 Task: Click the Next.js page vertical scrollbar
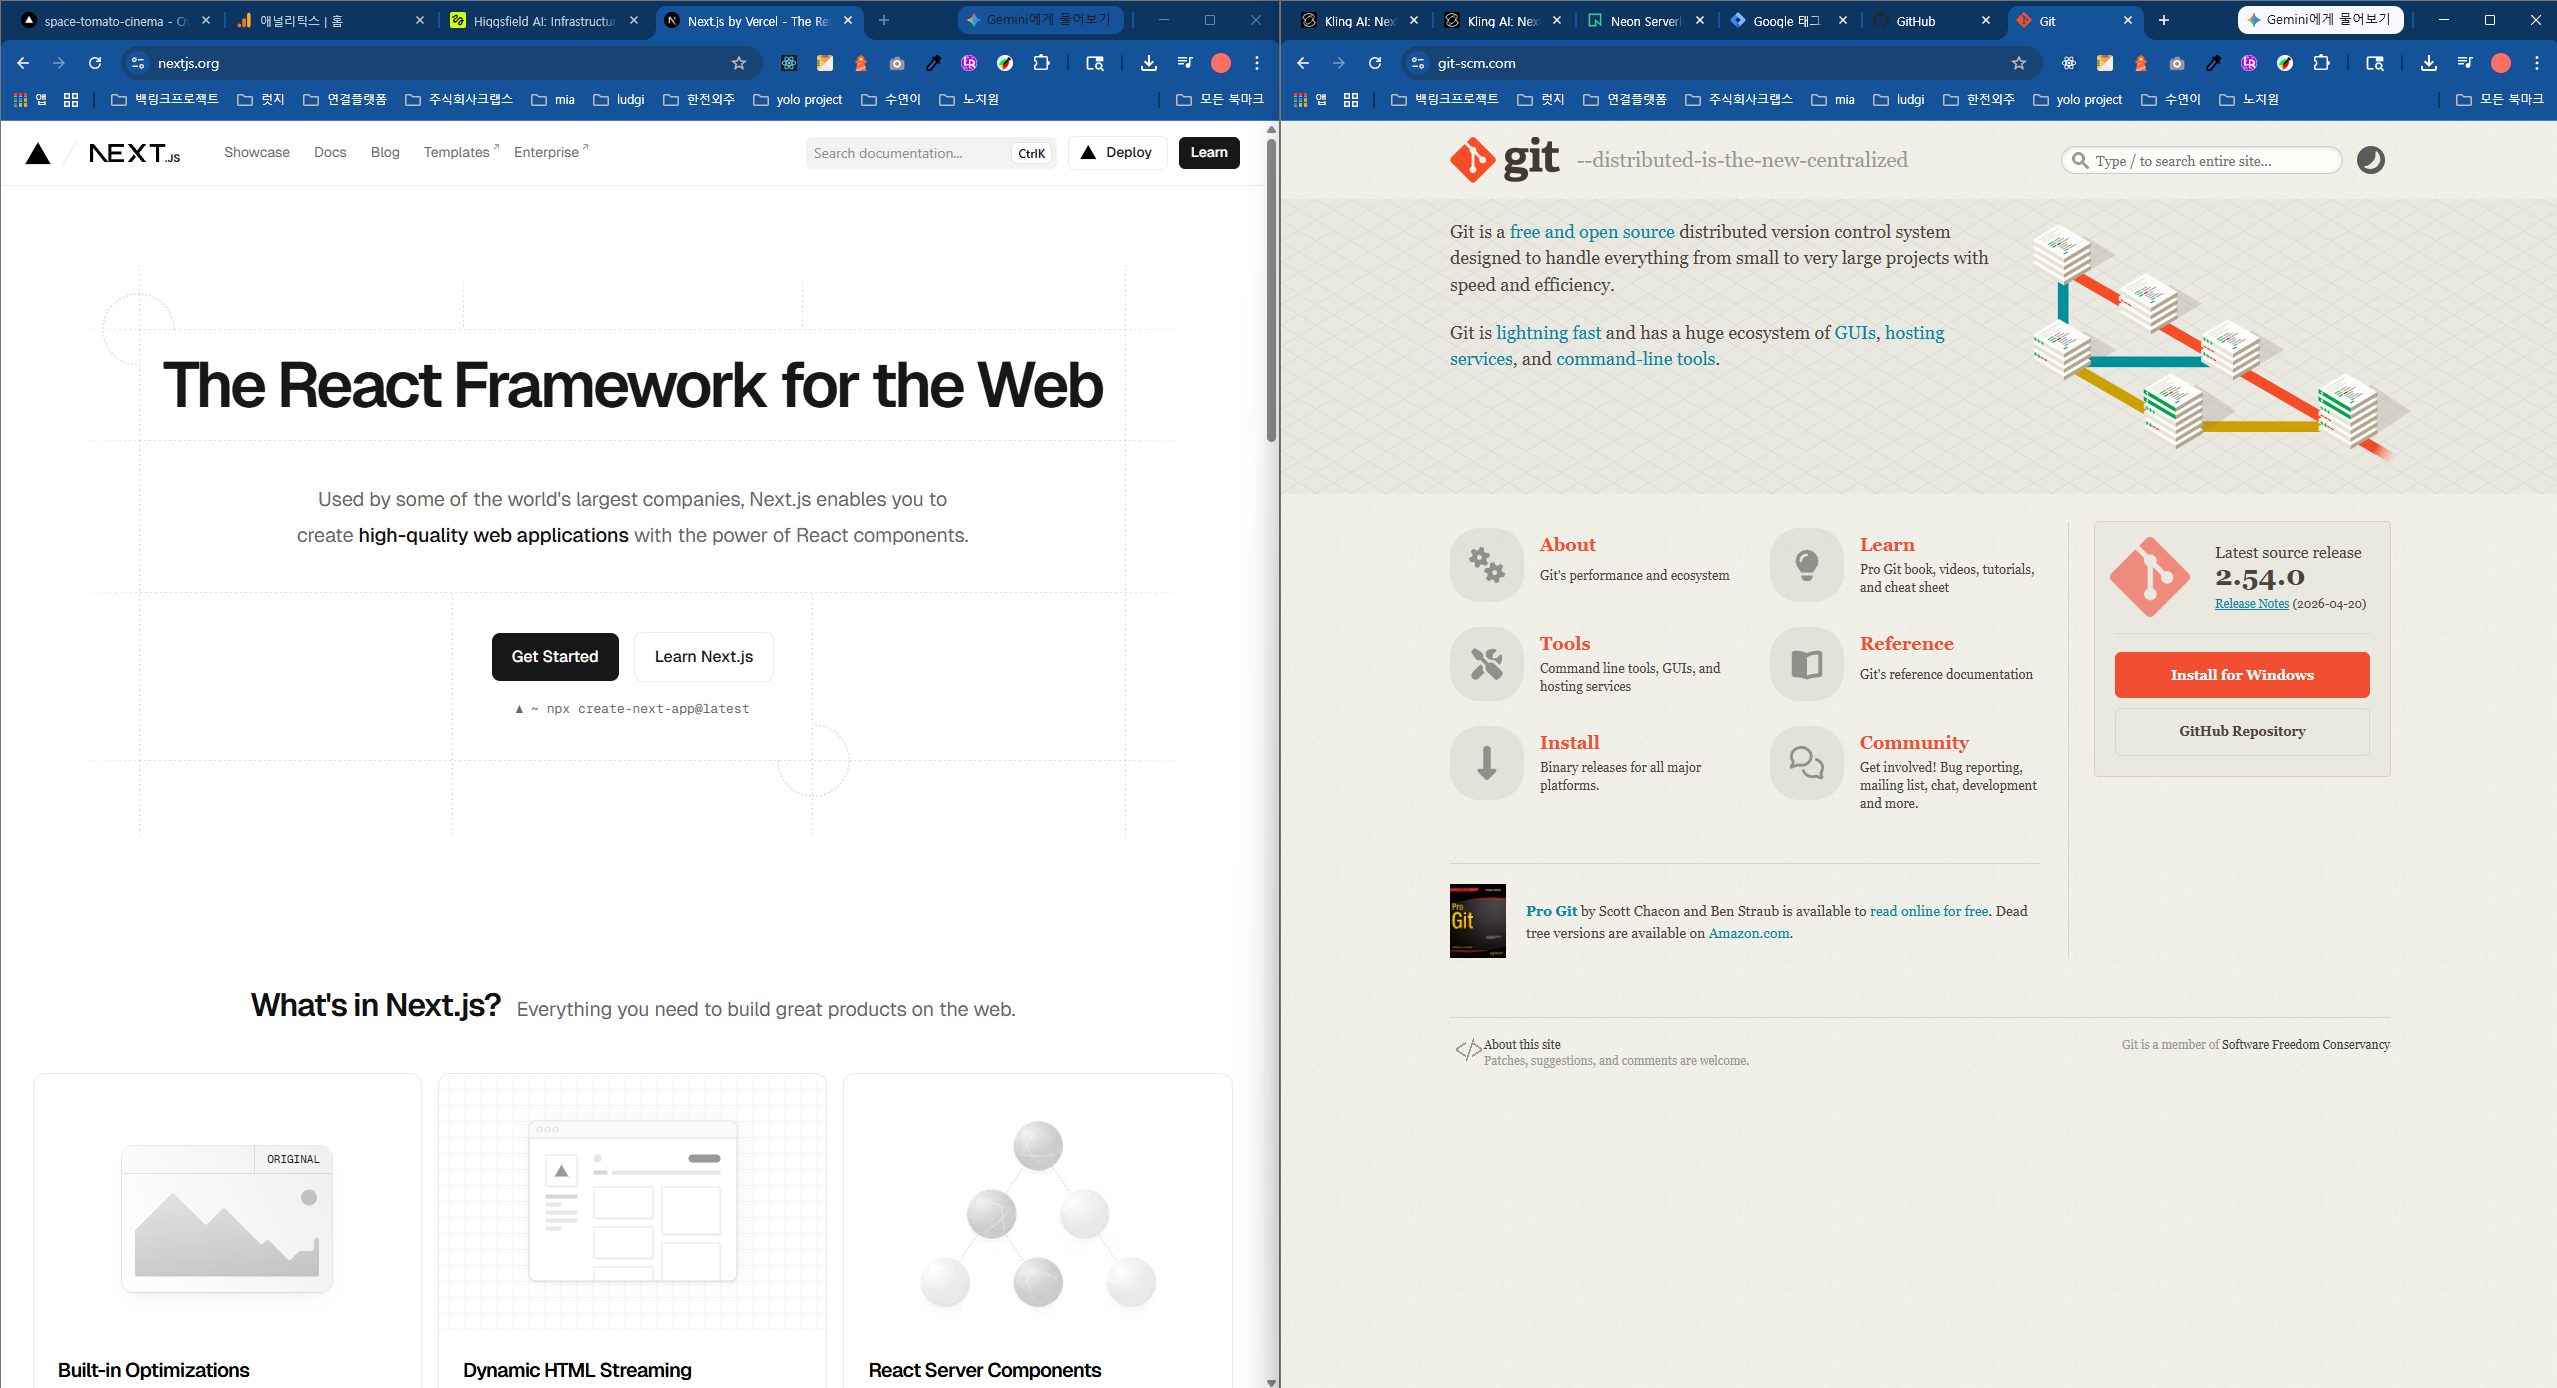pos(1271,290)
